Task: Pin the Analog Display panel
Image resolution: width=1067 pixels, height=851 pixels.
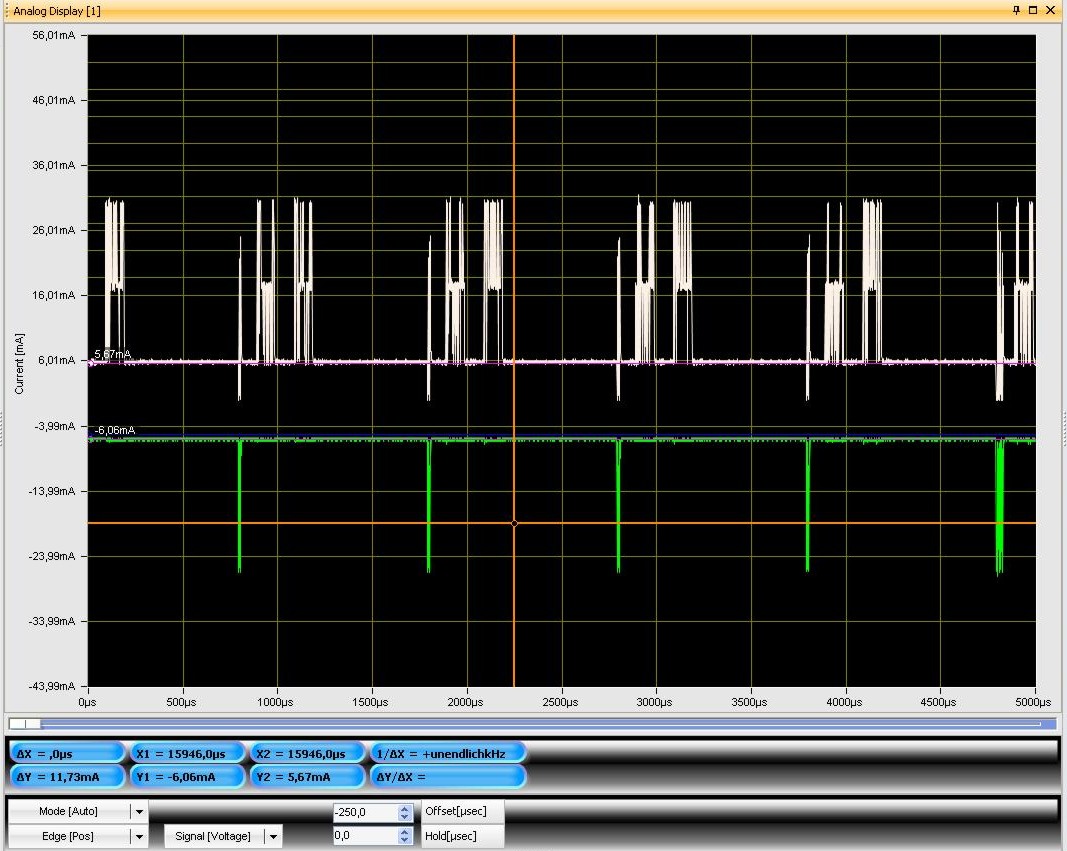Action: coord(1017,10)
